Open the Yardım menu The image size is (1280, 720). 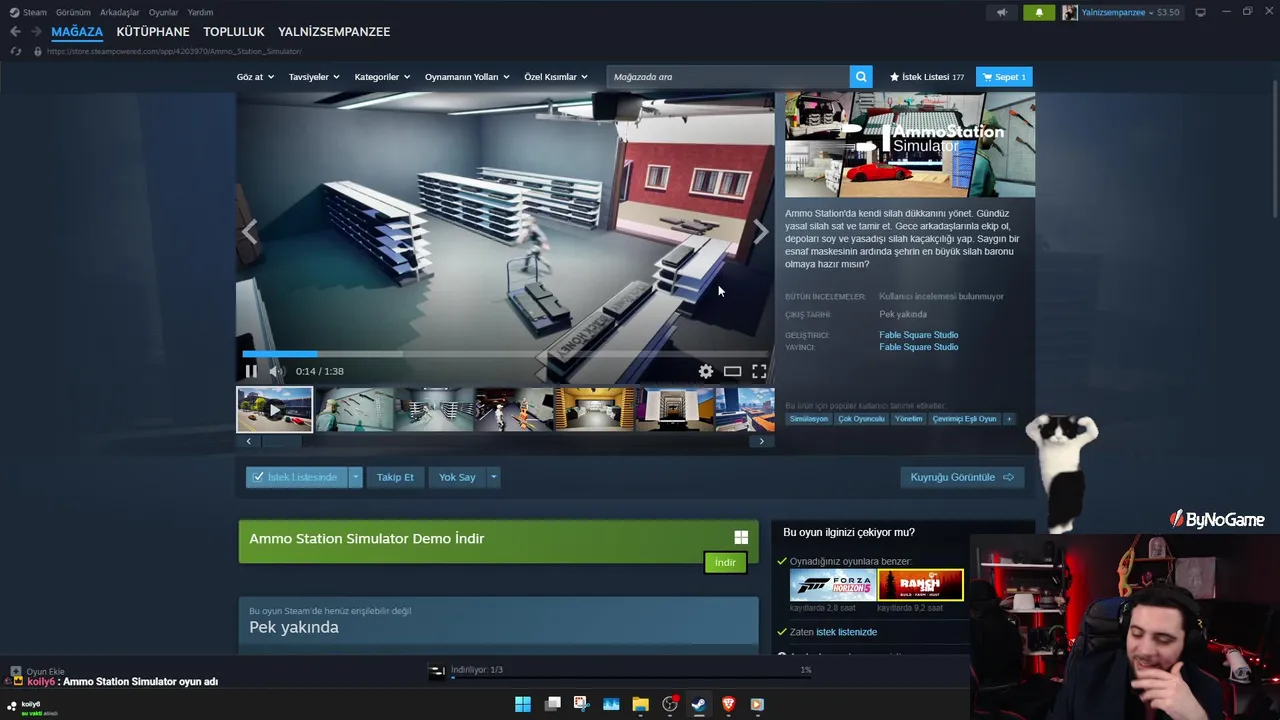200,12
